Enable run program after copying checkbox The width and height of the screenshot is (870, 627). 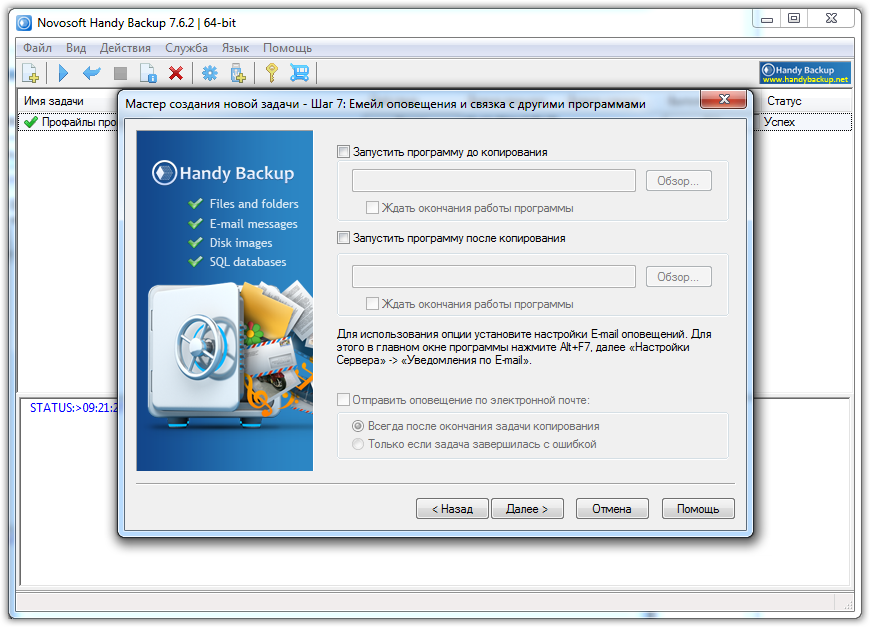(x=343, y=237)
